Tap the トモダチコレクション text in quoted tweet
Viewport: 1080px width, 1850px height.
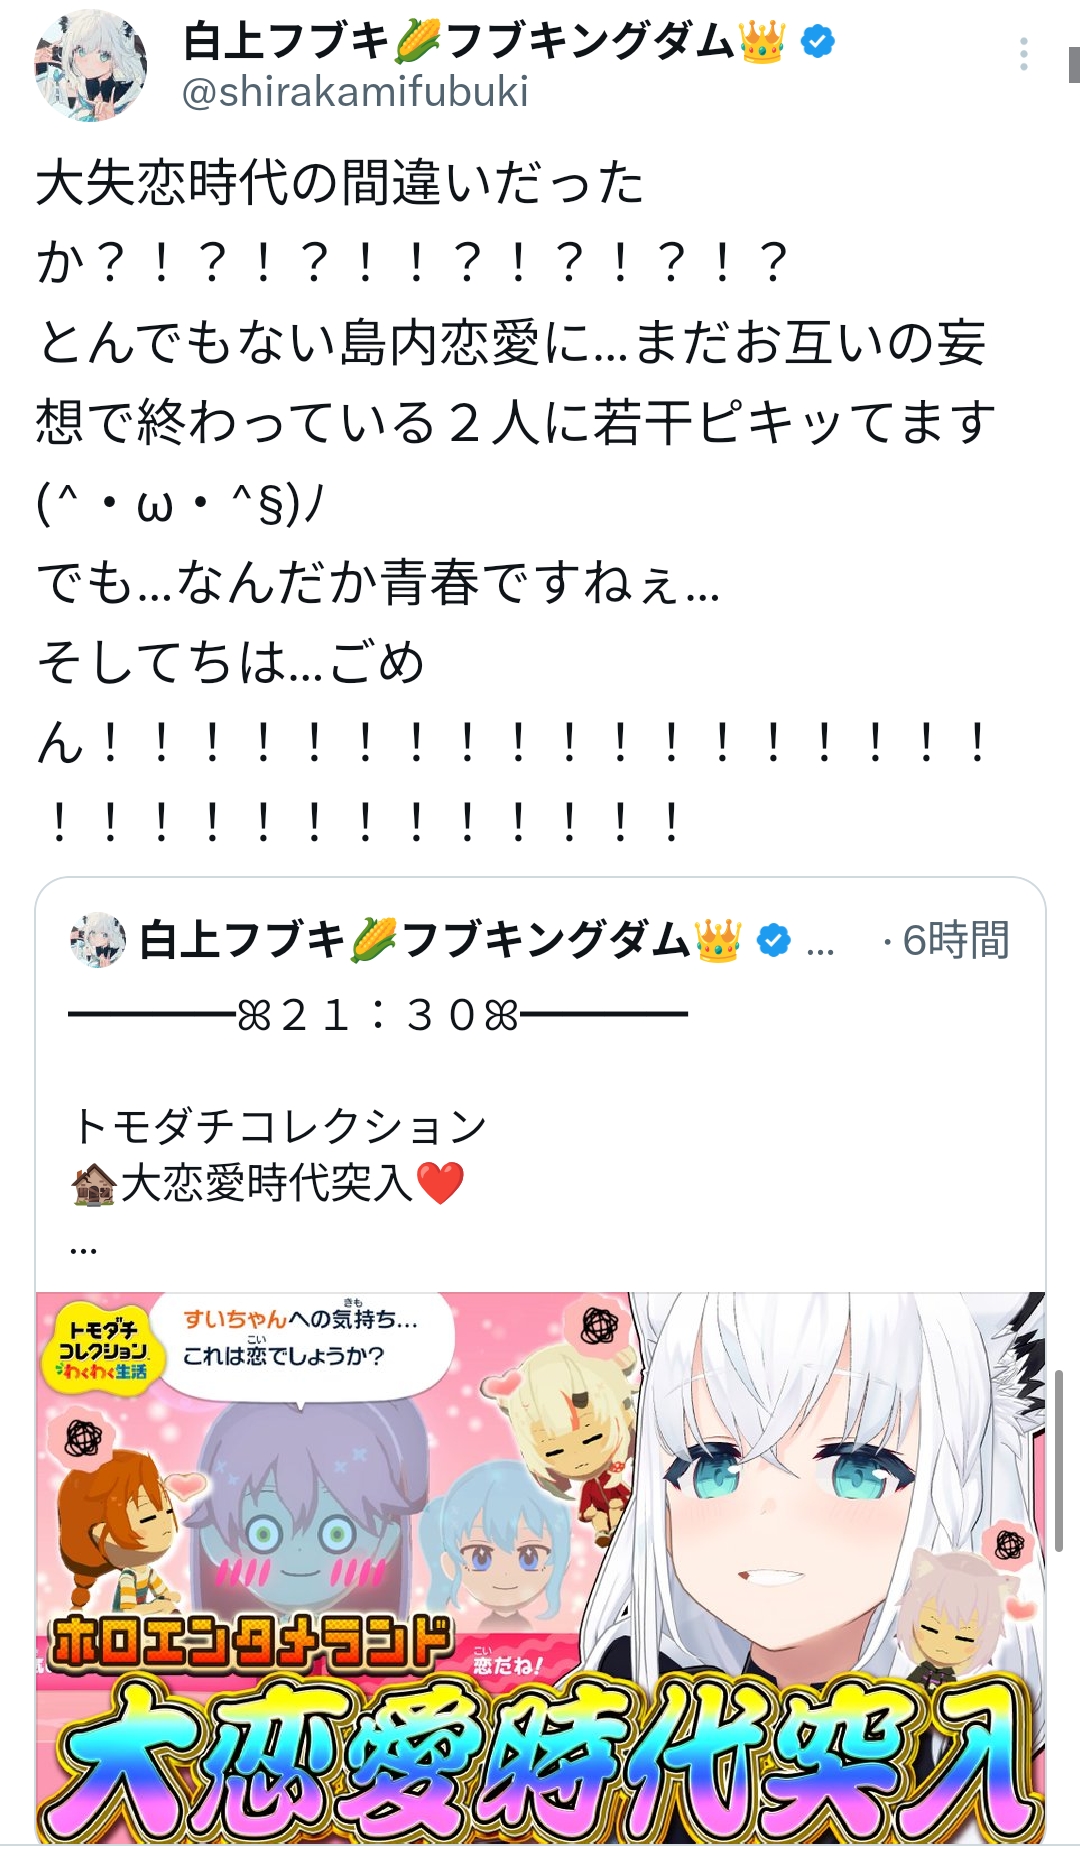pos(280,1126)
